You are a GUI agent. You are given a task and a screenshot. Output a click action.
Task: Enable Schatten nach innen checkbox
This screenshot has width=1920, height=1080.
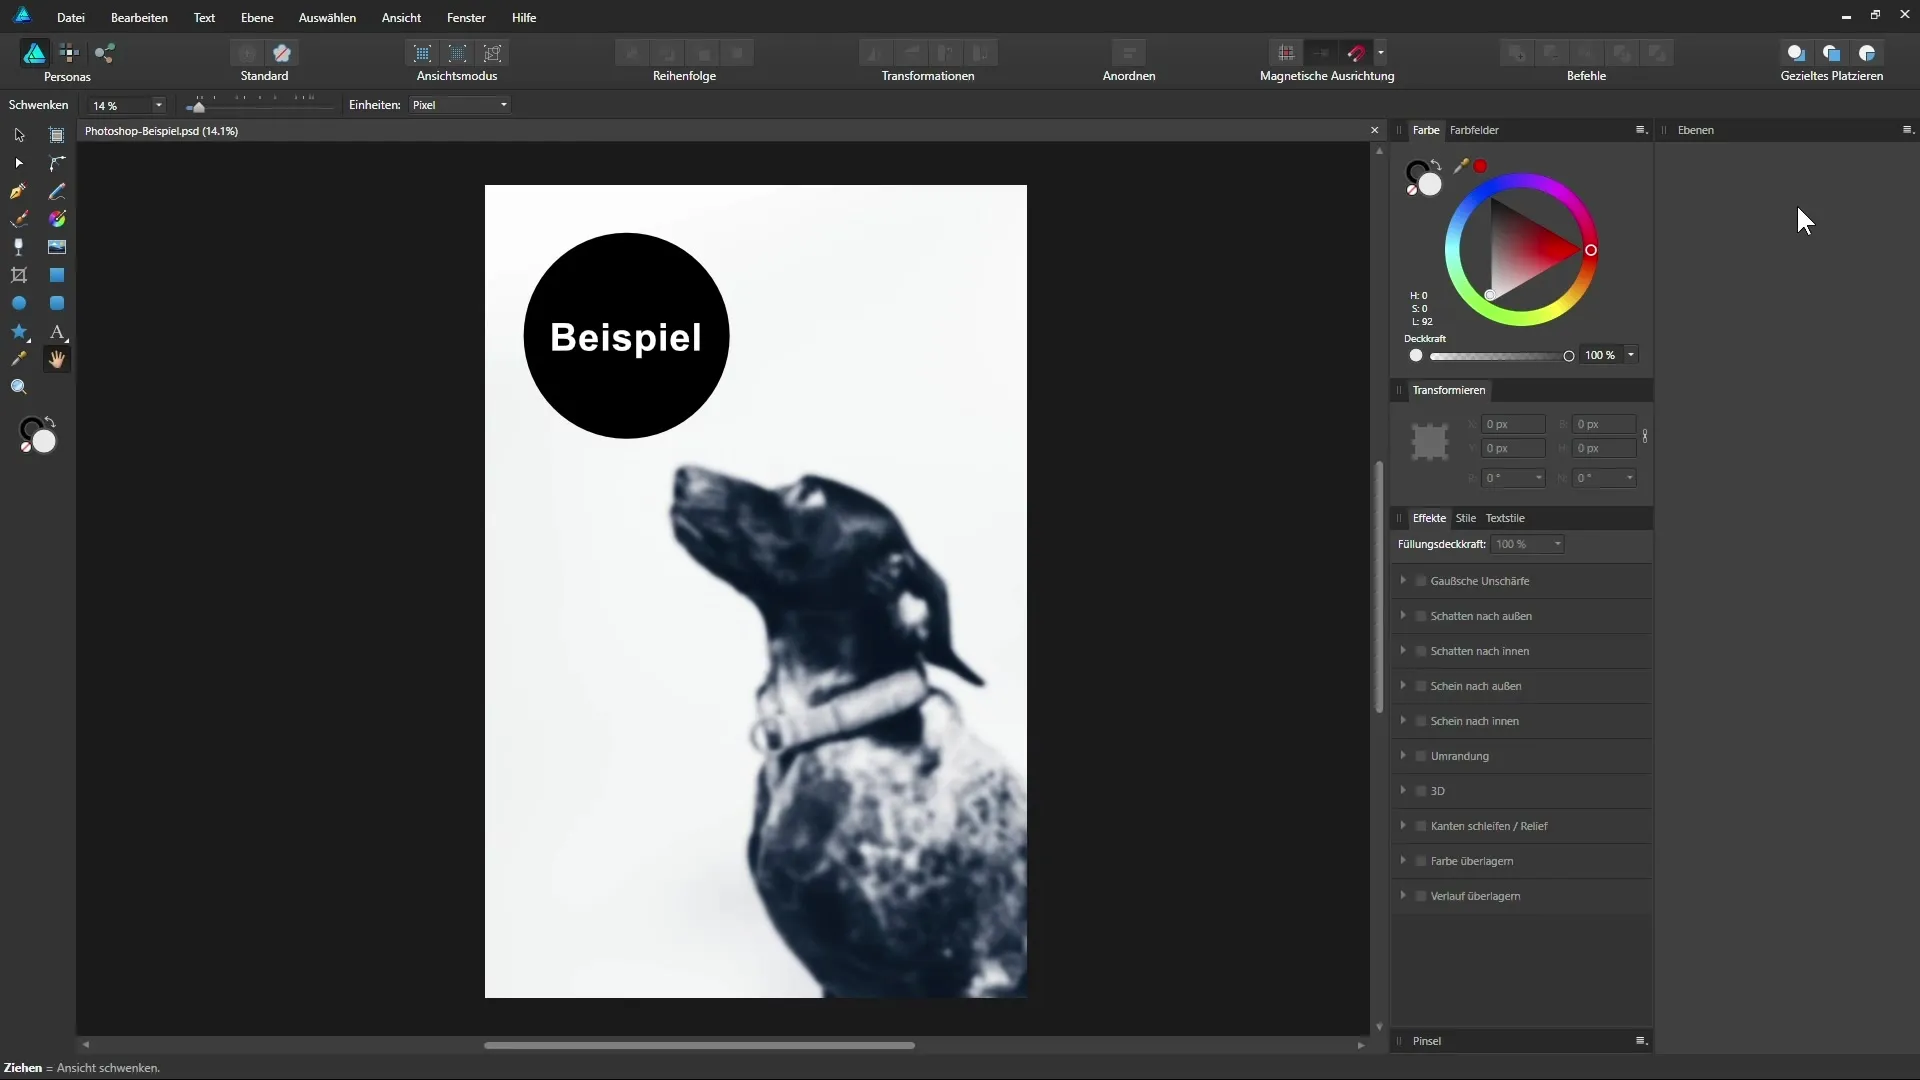click(x=1421, y=651)
